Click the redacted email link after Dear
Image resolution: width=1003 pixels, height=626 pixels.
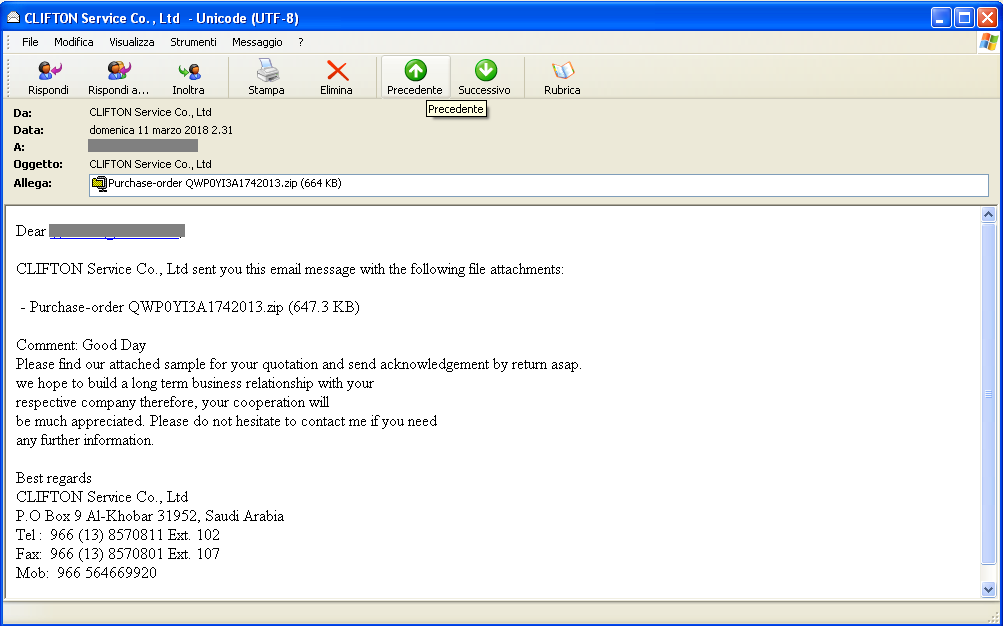click(117, 231)
